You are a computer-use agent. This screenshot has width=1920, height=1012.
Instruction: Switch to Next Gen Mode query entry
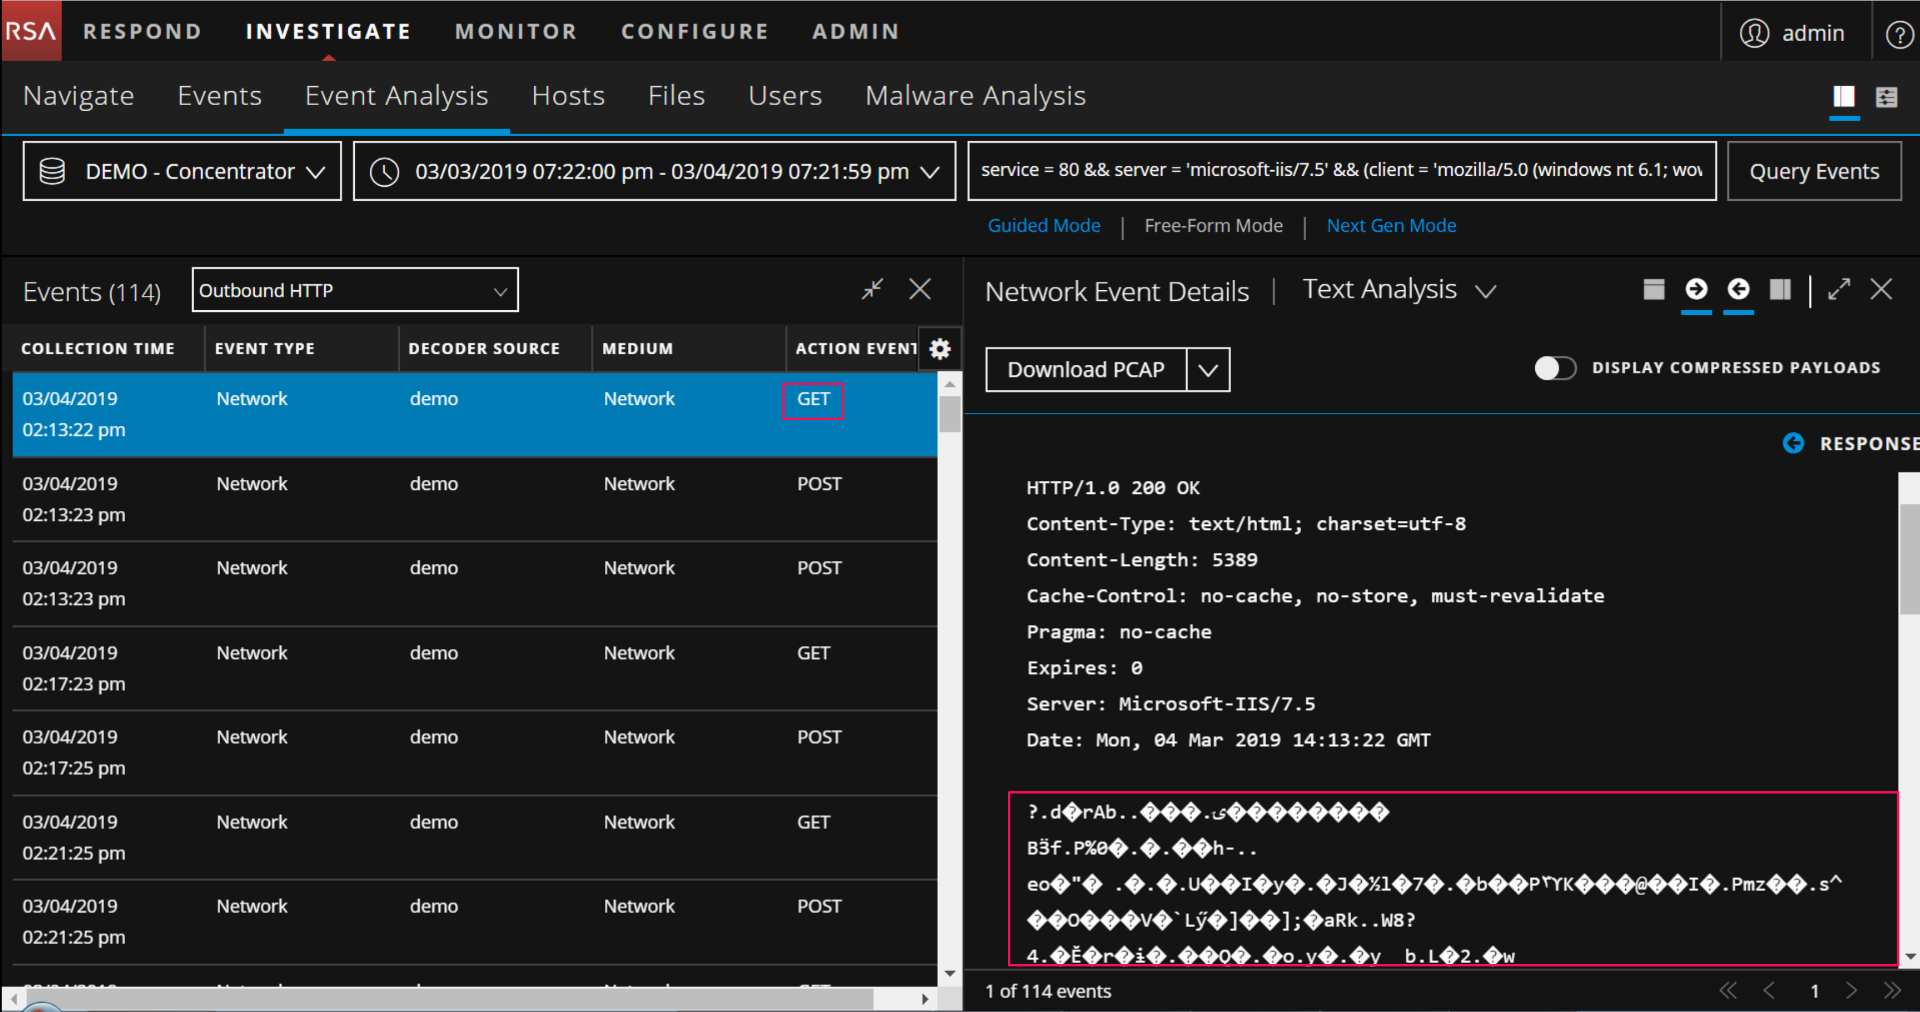pos(1390,226)
